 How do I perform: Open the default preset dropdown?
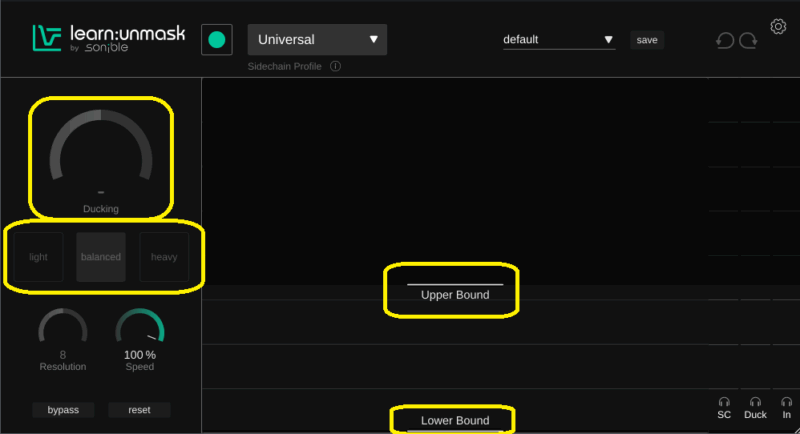click(x=558, y=40)
